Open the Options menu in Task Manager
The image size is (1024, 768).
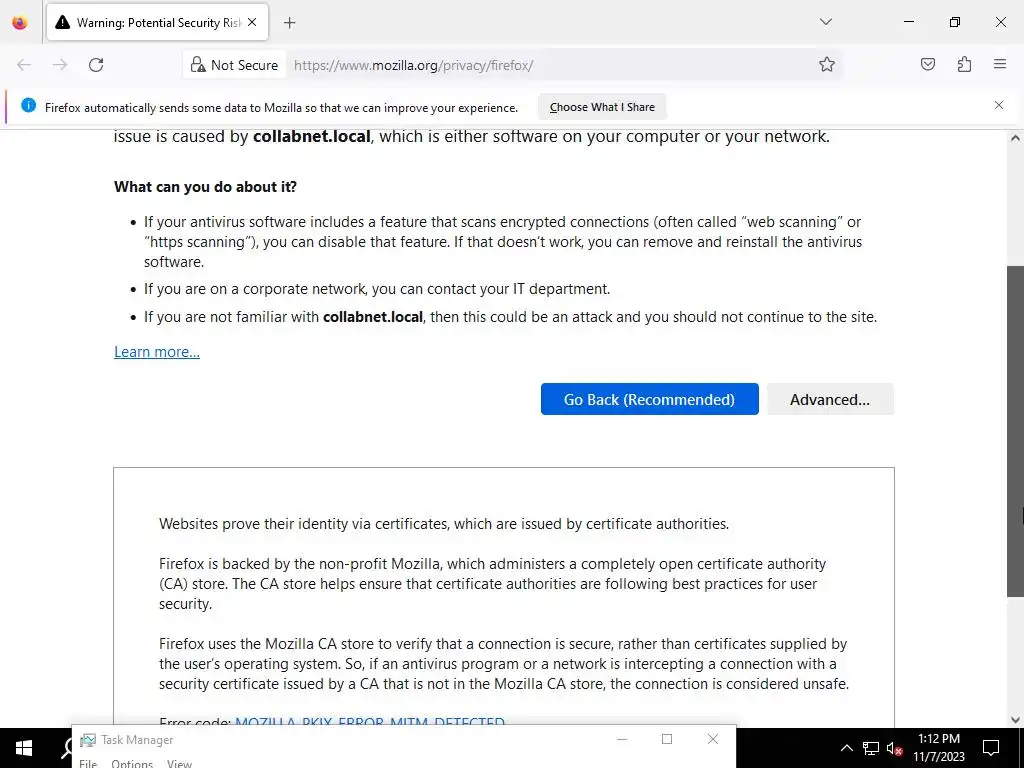point(132,763)
